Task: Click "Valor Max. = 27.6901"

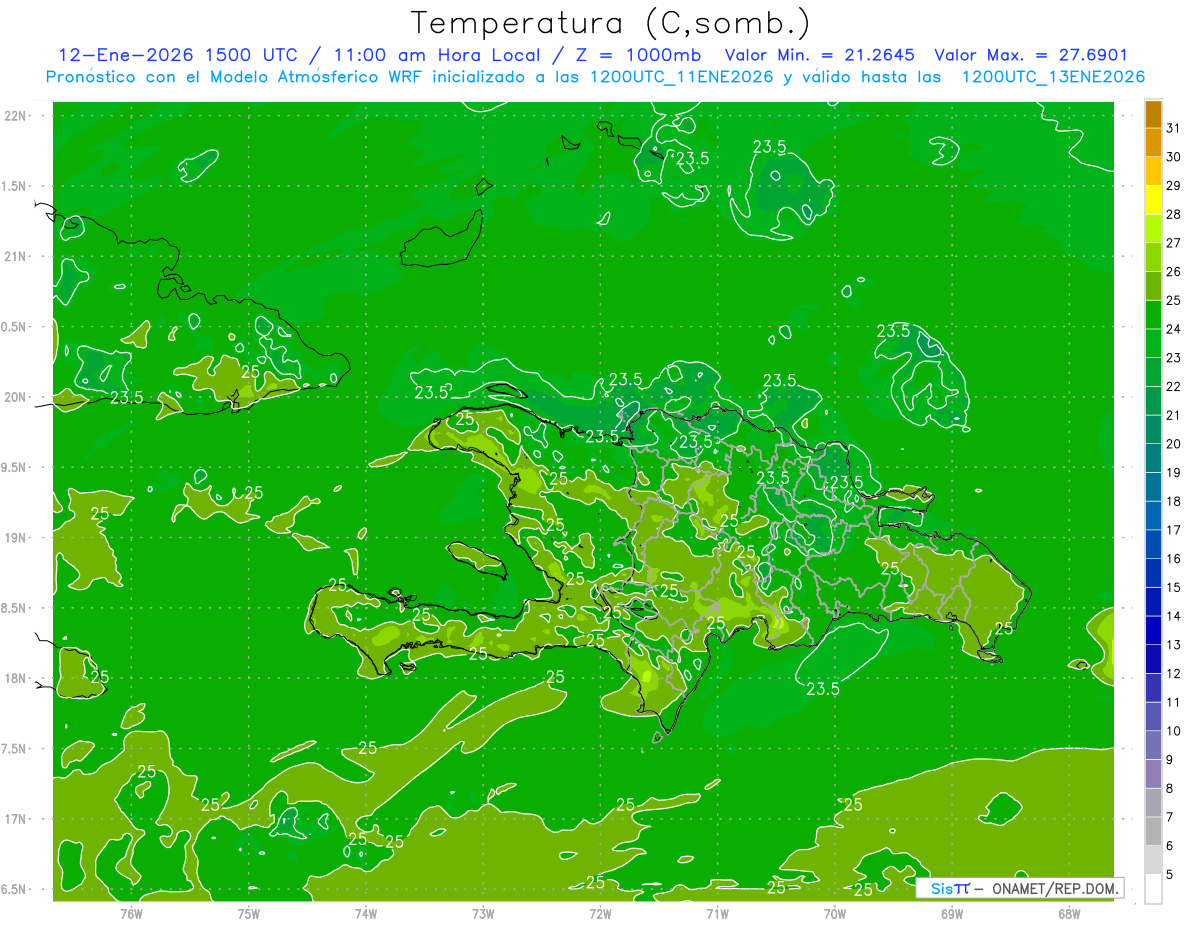Action: point(1031,55)
